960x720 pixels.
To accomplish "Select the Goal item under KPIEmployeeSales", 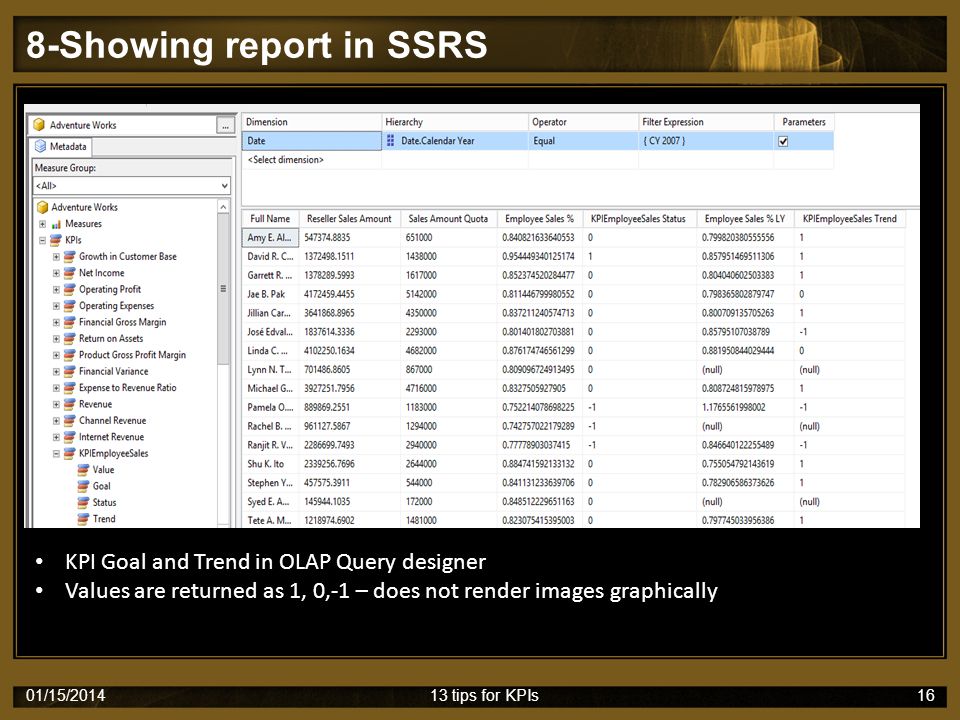I will pos(102,486).
